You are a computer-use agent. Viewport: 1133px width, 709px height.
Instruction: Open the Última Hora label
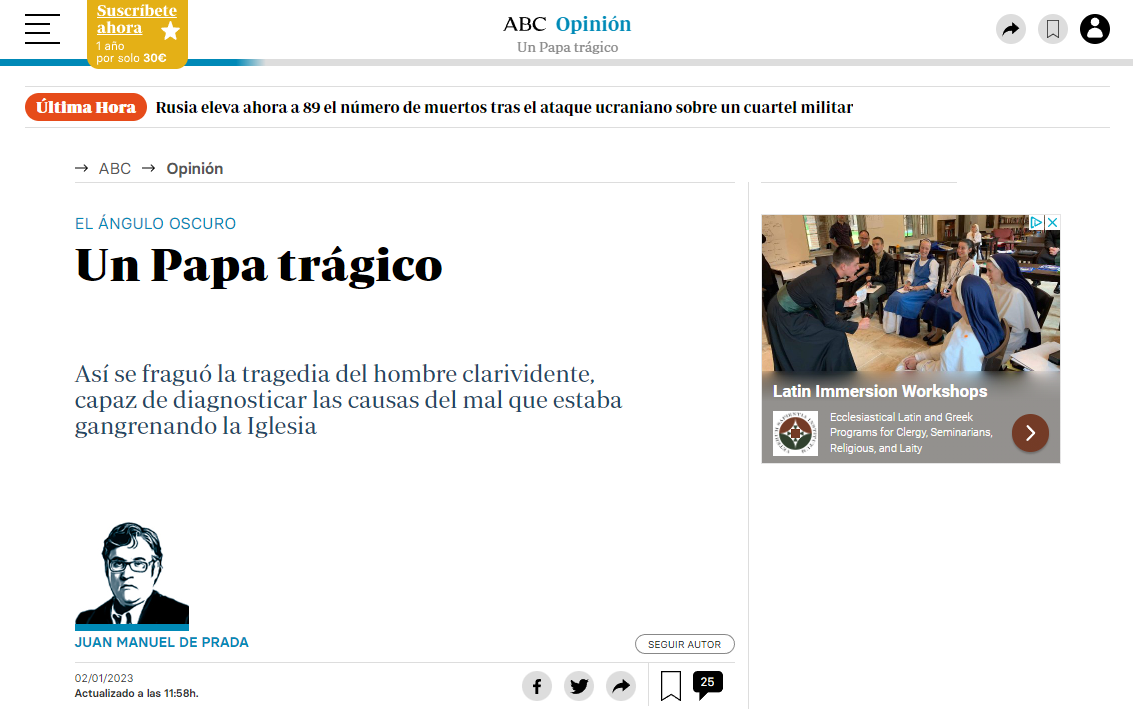pos(86,107)
